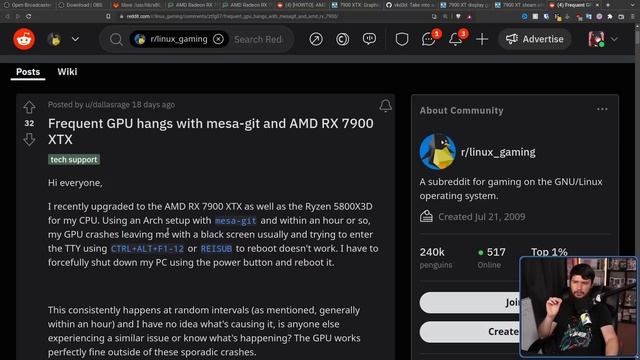Screen dimensions: 640x360
Task: Open the community switcher dropdown arrow
Action: (x=75, y=39)
